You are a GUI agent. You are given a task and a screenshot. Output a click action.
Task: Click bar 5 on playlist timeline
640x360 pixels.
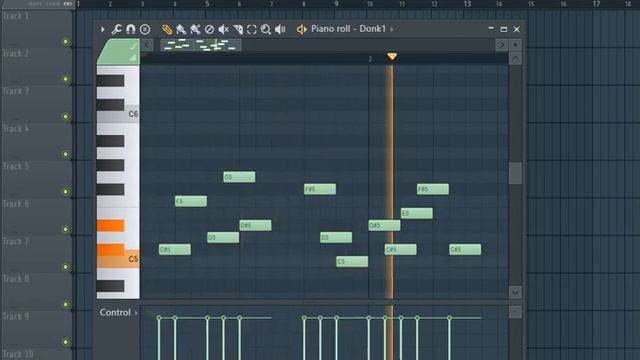pyautogui.click(x=207, y=4)
